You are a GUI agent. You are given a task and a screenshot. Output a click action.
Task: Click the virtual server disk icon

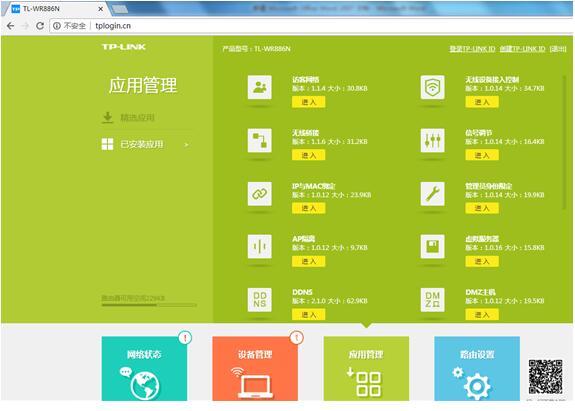[433, 246]
